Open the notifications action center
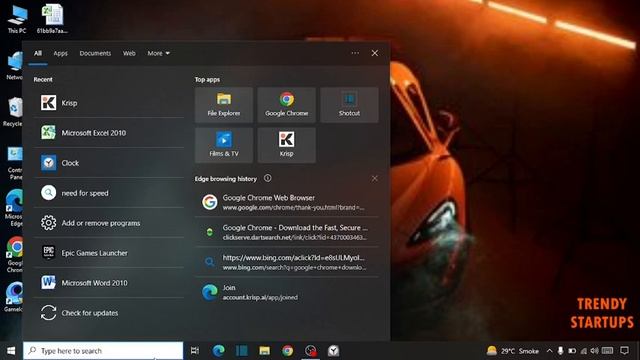This screenshot has width=640, height=360. tap(624, 351)
